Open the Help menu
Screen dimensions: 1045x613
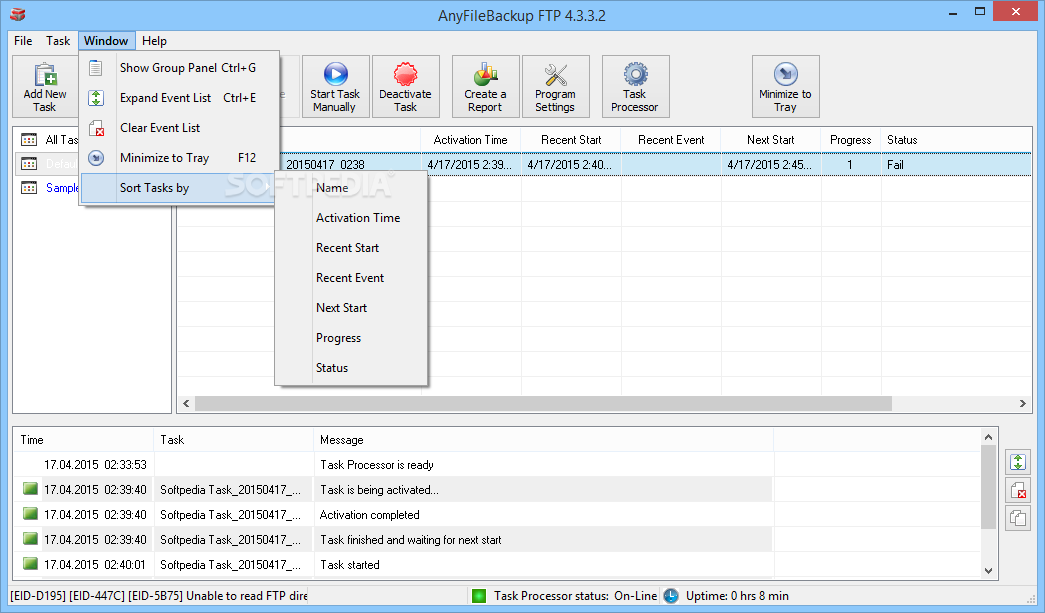[x=154, y=41]
